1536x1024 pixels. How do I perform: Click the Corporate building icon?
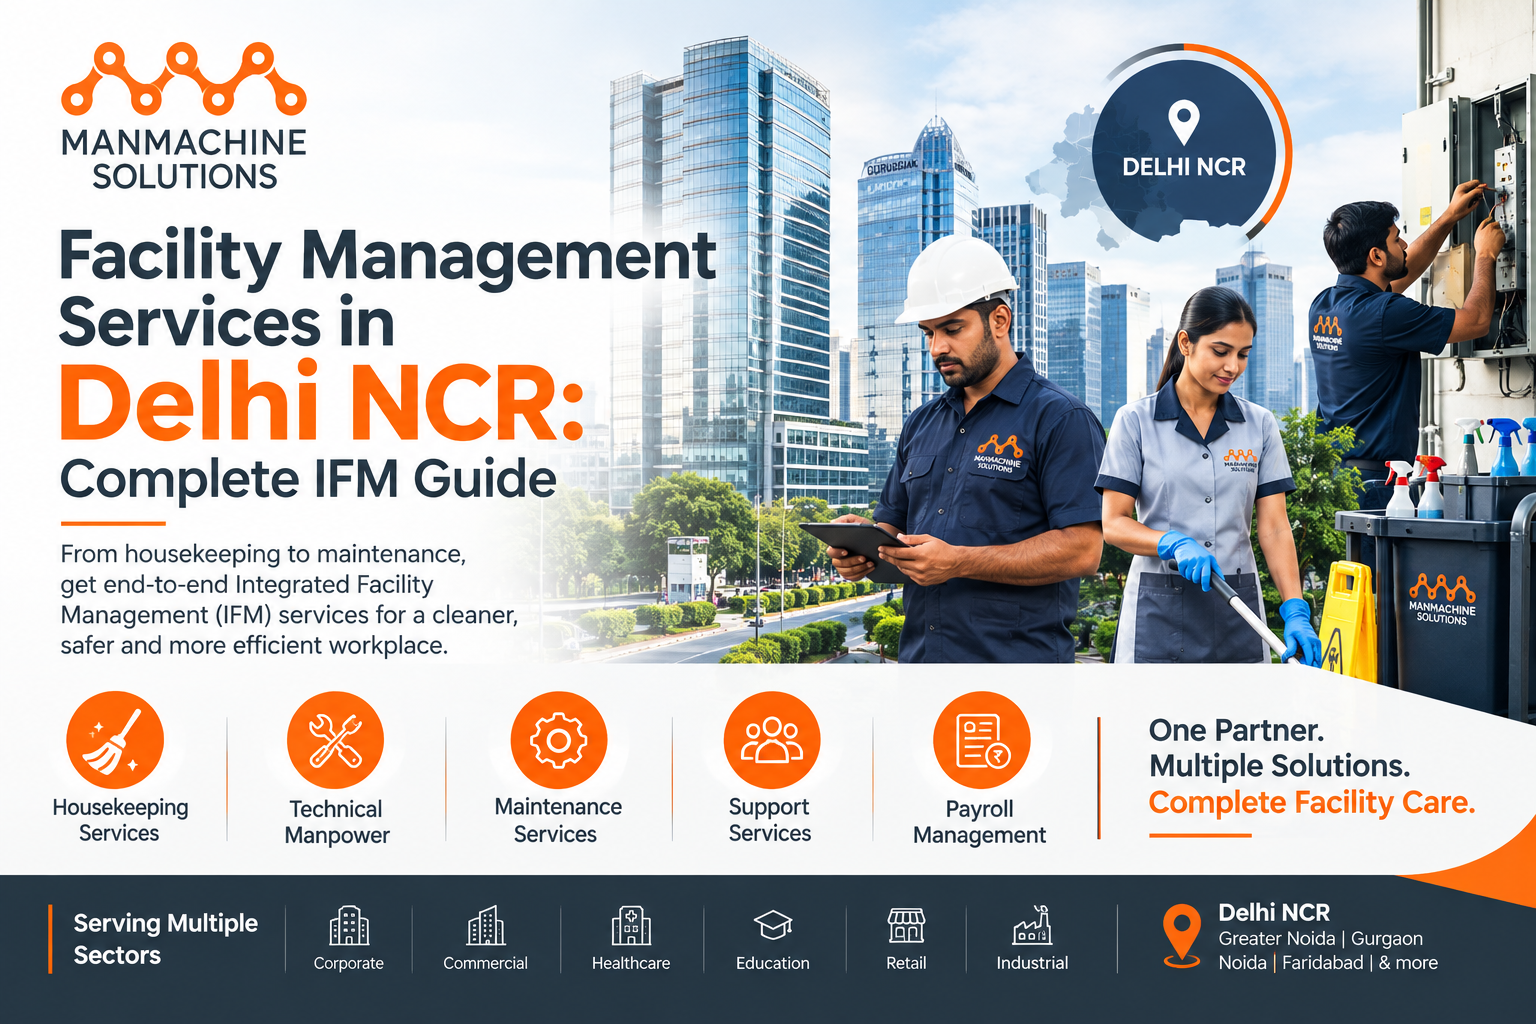(349, 926)
